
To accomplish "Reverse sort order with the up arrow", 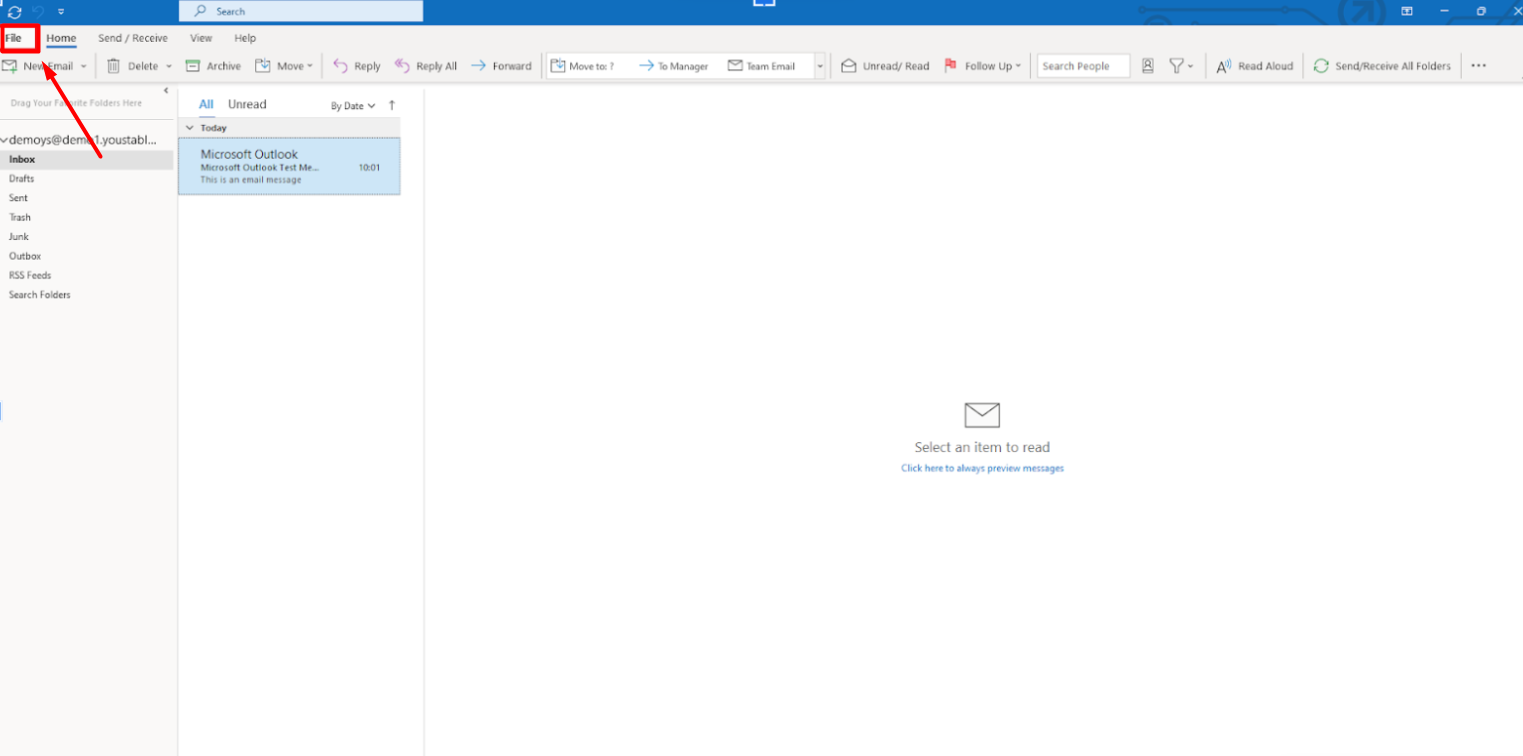I will [392, 105].
